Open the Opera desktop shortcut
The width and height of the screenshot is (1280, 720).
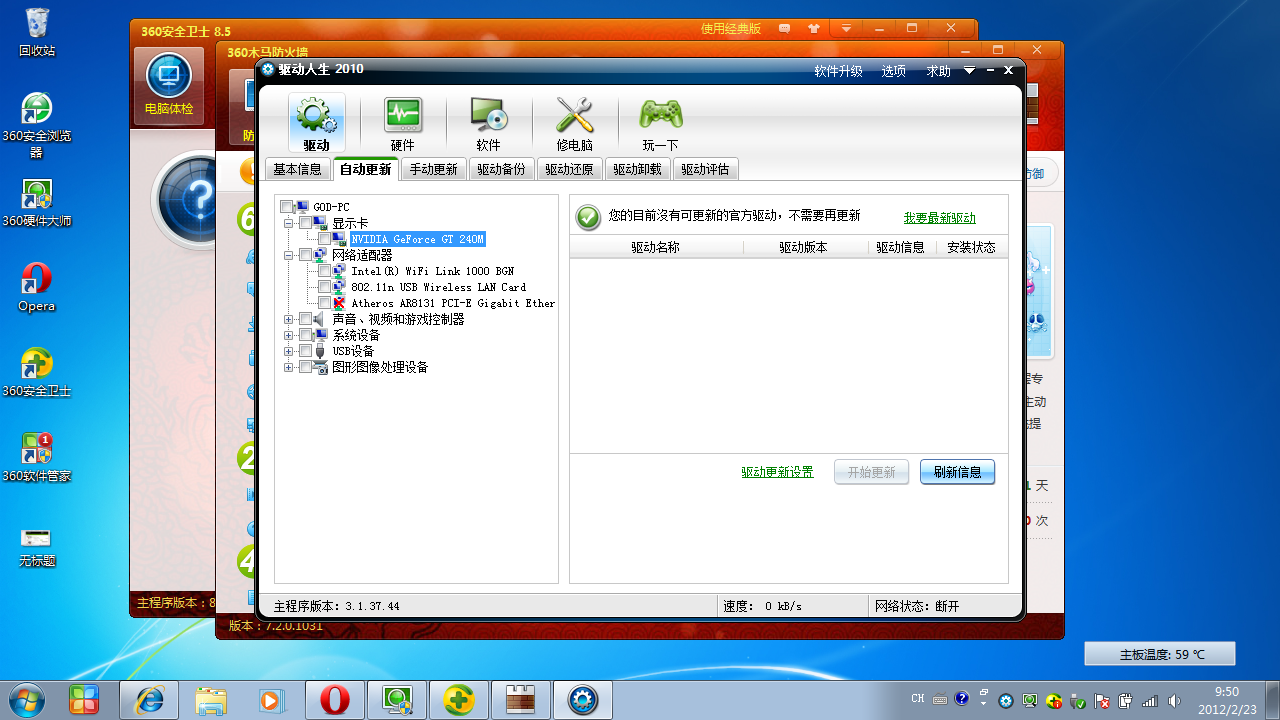(x=37, y=287)
